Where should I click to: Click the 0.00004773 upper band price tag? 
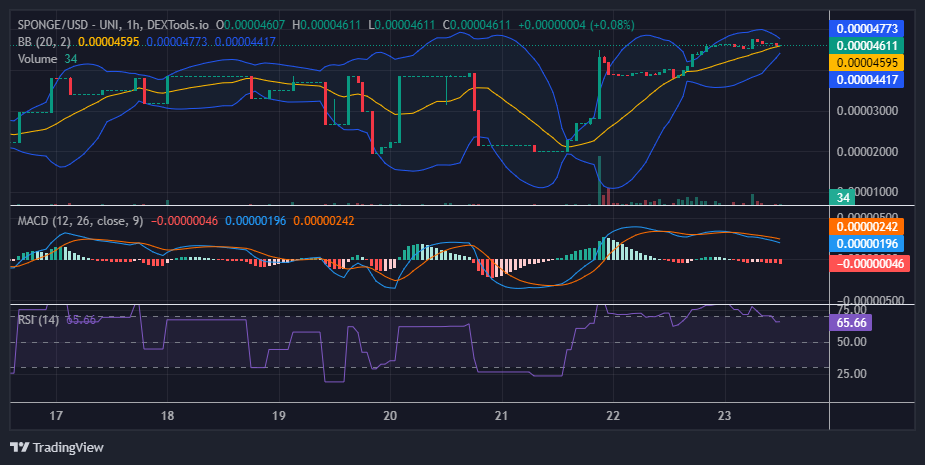pyautogui.click(x=867, y=28)
